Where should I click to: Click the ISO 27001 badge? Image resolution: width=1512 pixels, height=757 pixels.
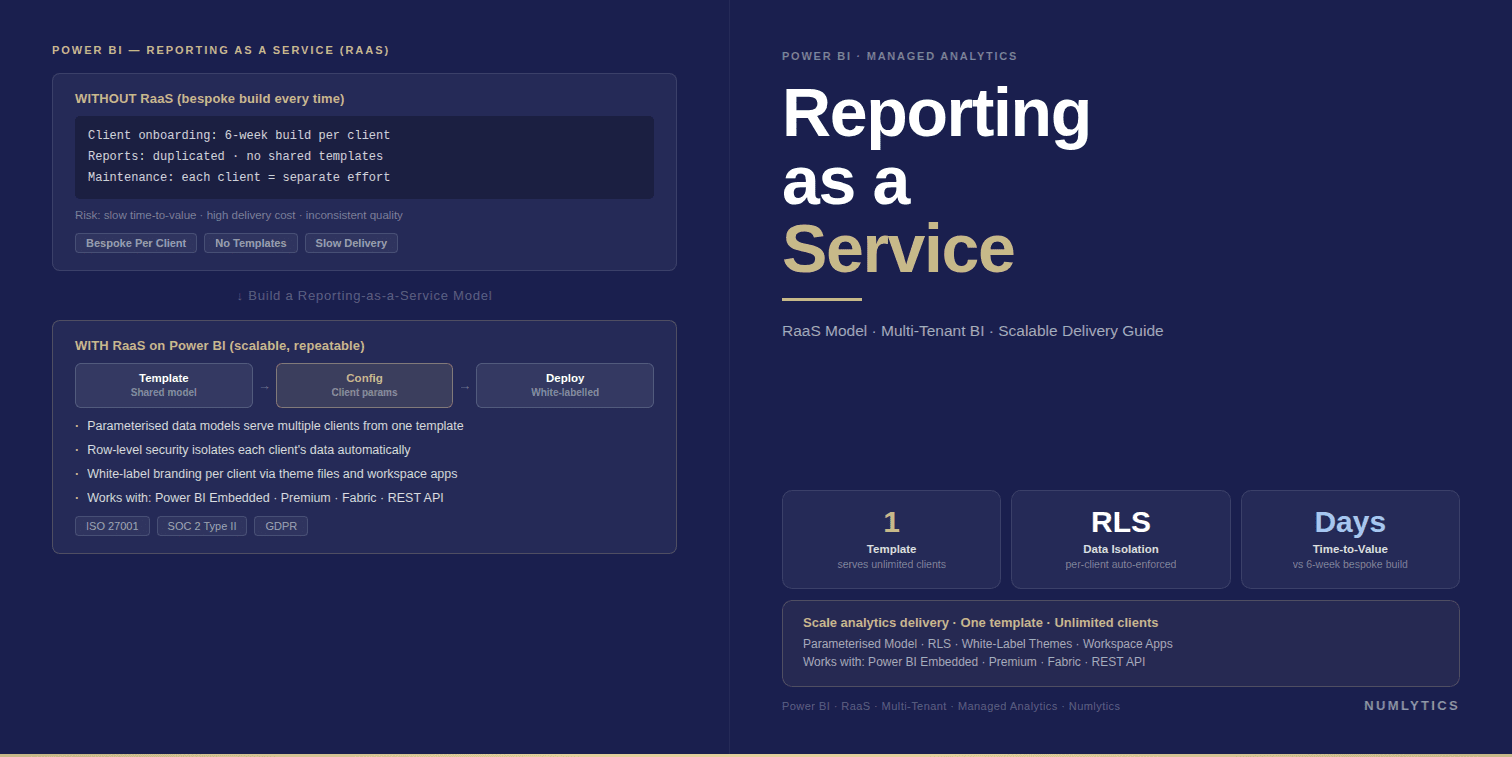tap(112, 526)
